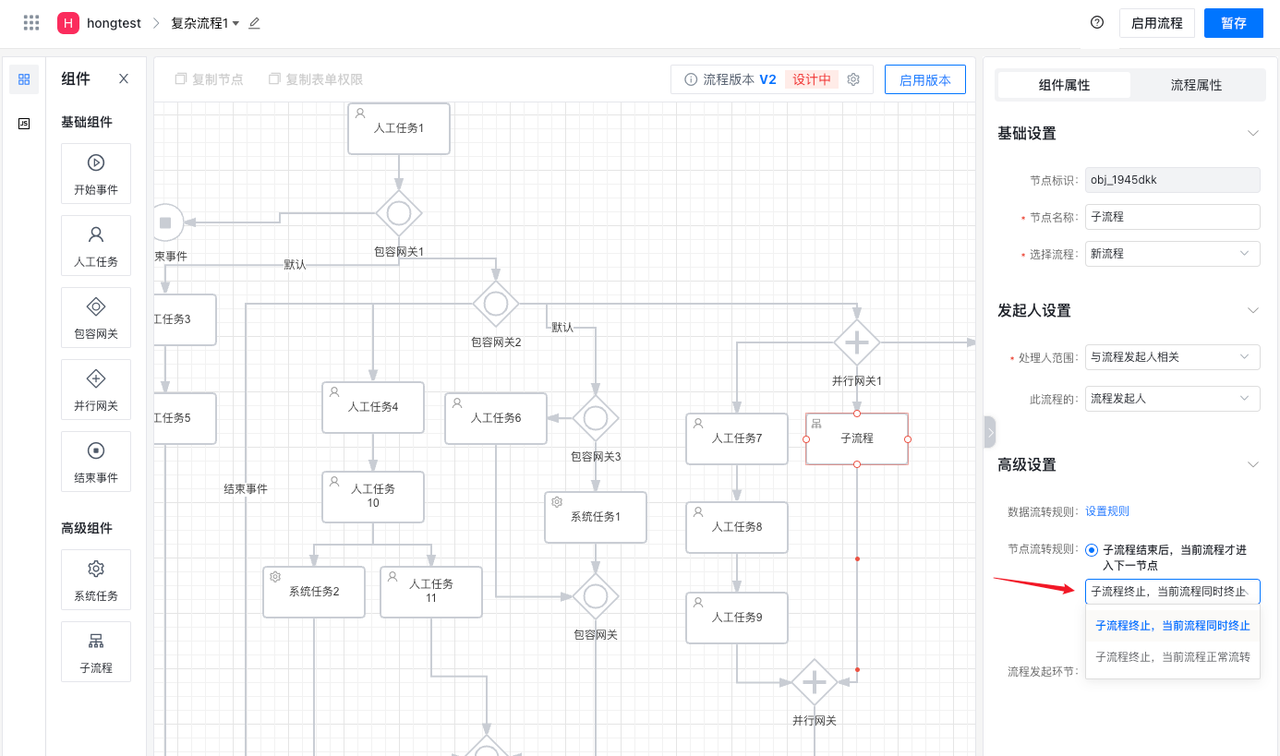1280x756 pixels.
Task: Select the 系统任务 system task component
Action: 96,579
